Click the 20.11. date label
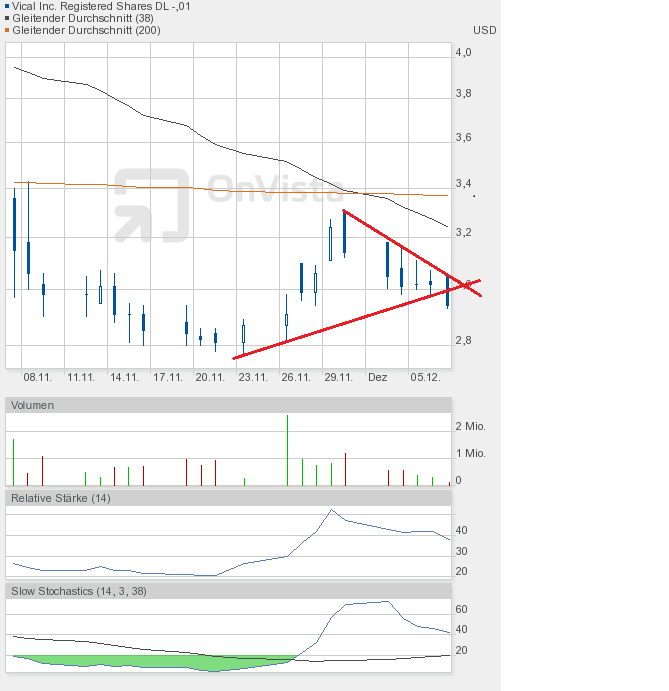 click(210, 377)
